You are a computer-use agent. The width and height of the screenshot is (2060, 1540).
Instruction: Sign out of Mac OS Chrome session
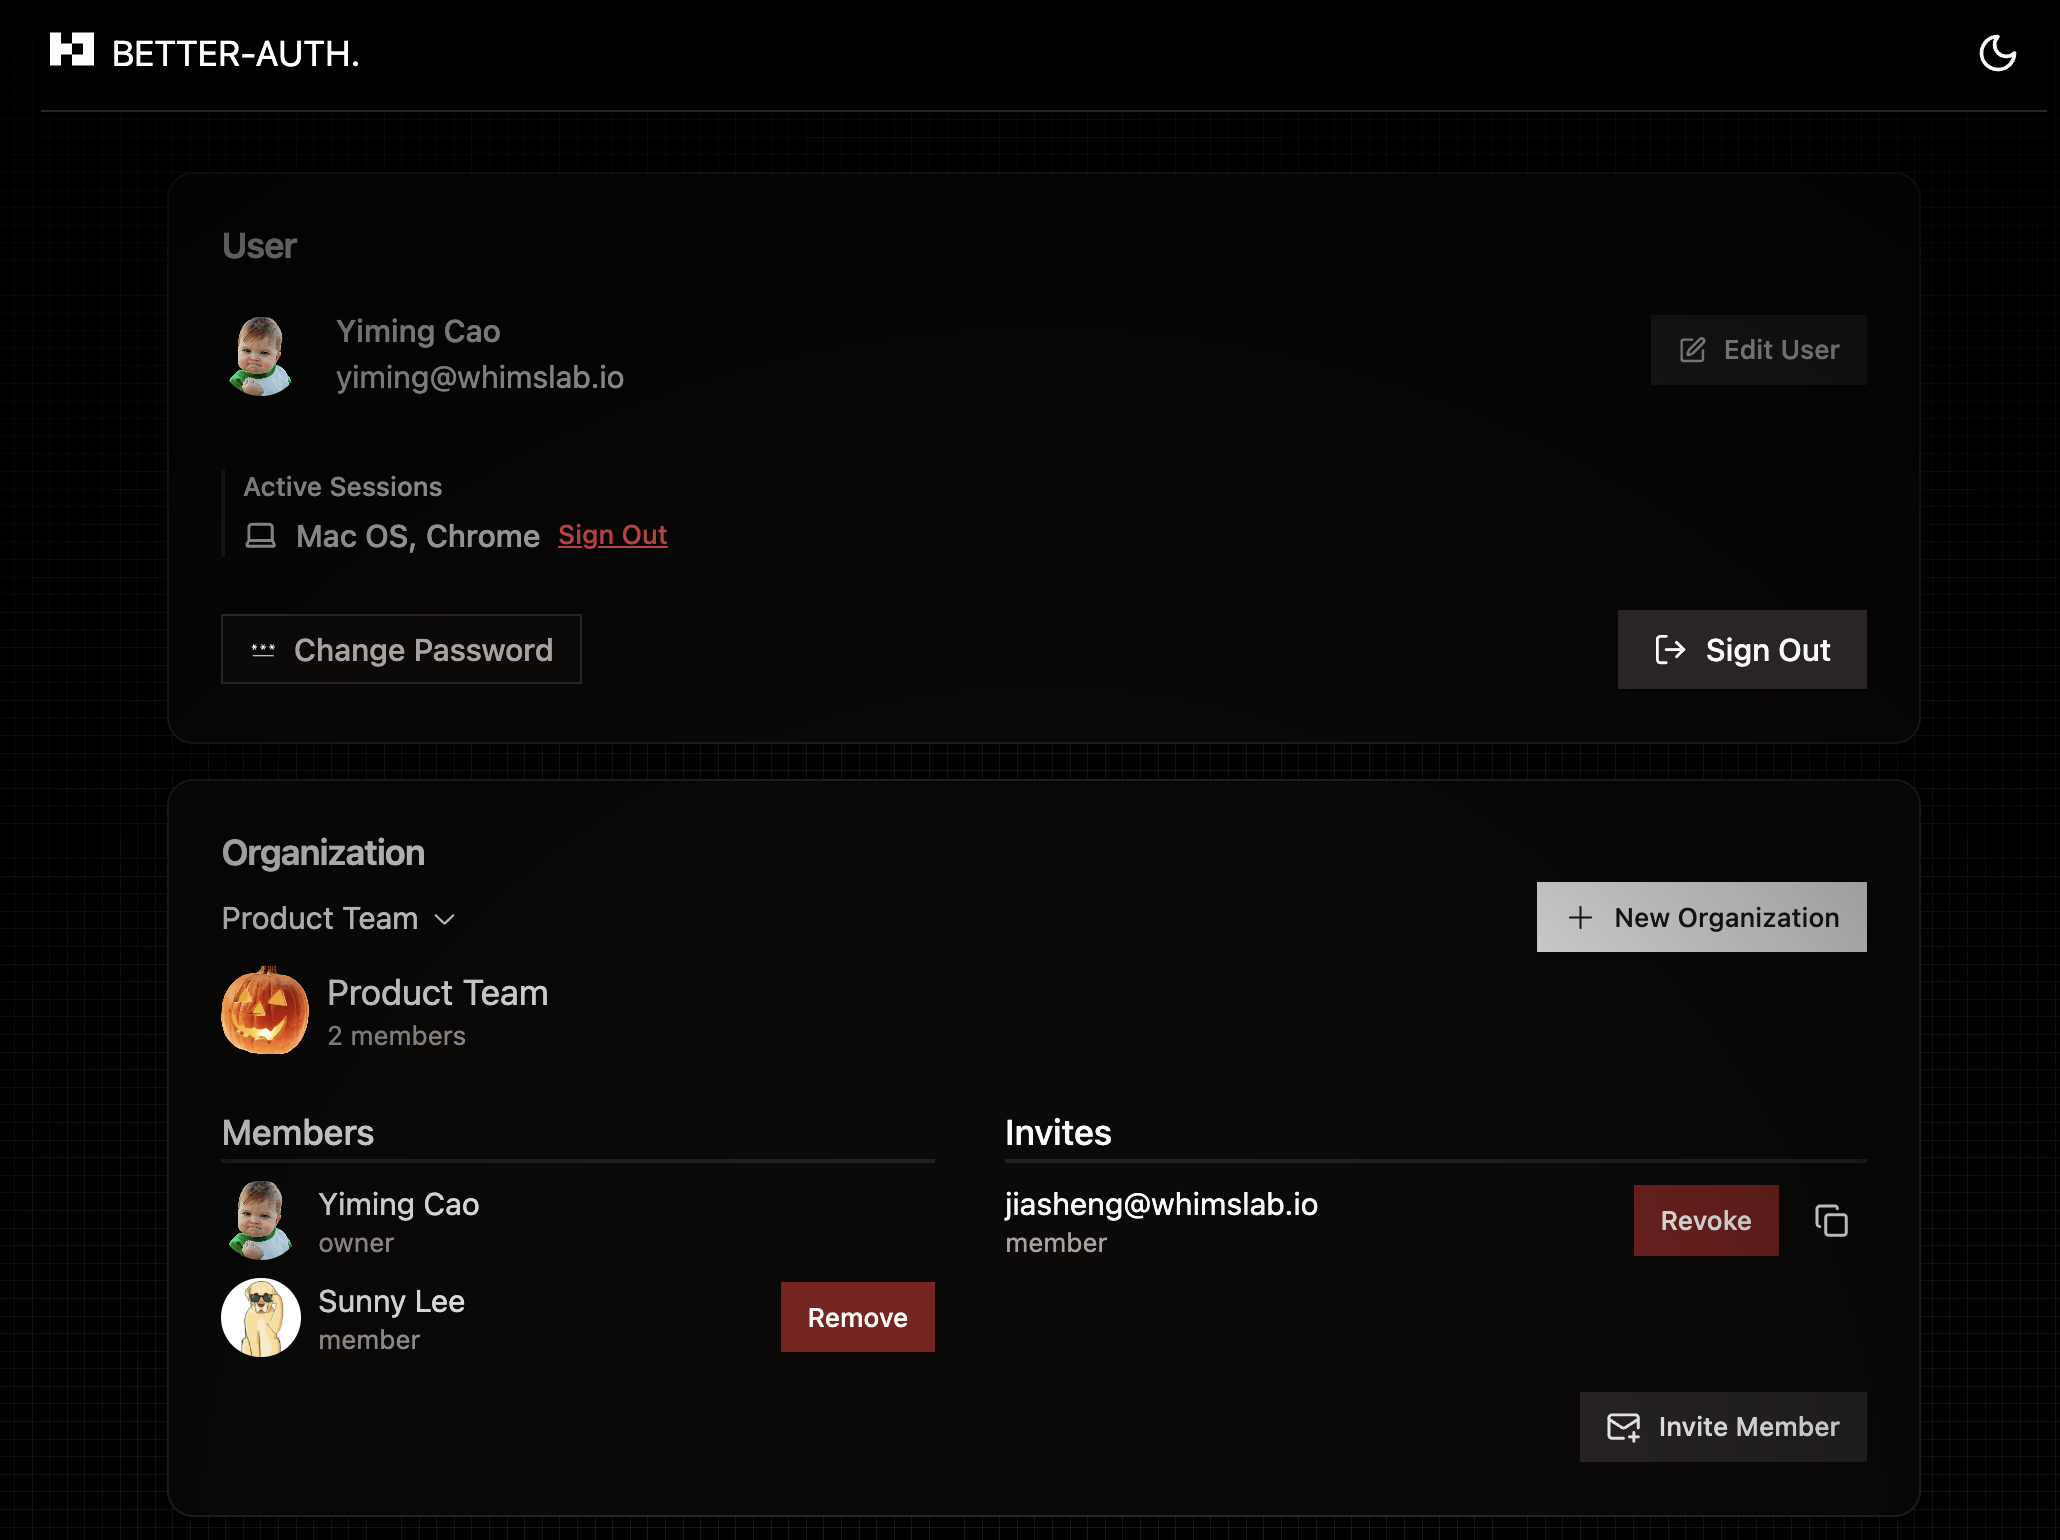[x=612, y=536]
